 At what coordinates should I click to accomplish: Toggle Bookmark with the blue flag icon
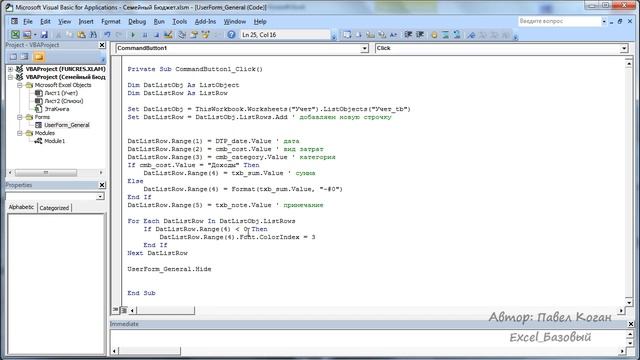click(471, 35)
